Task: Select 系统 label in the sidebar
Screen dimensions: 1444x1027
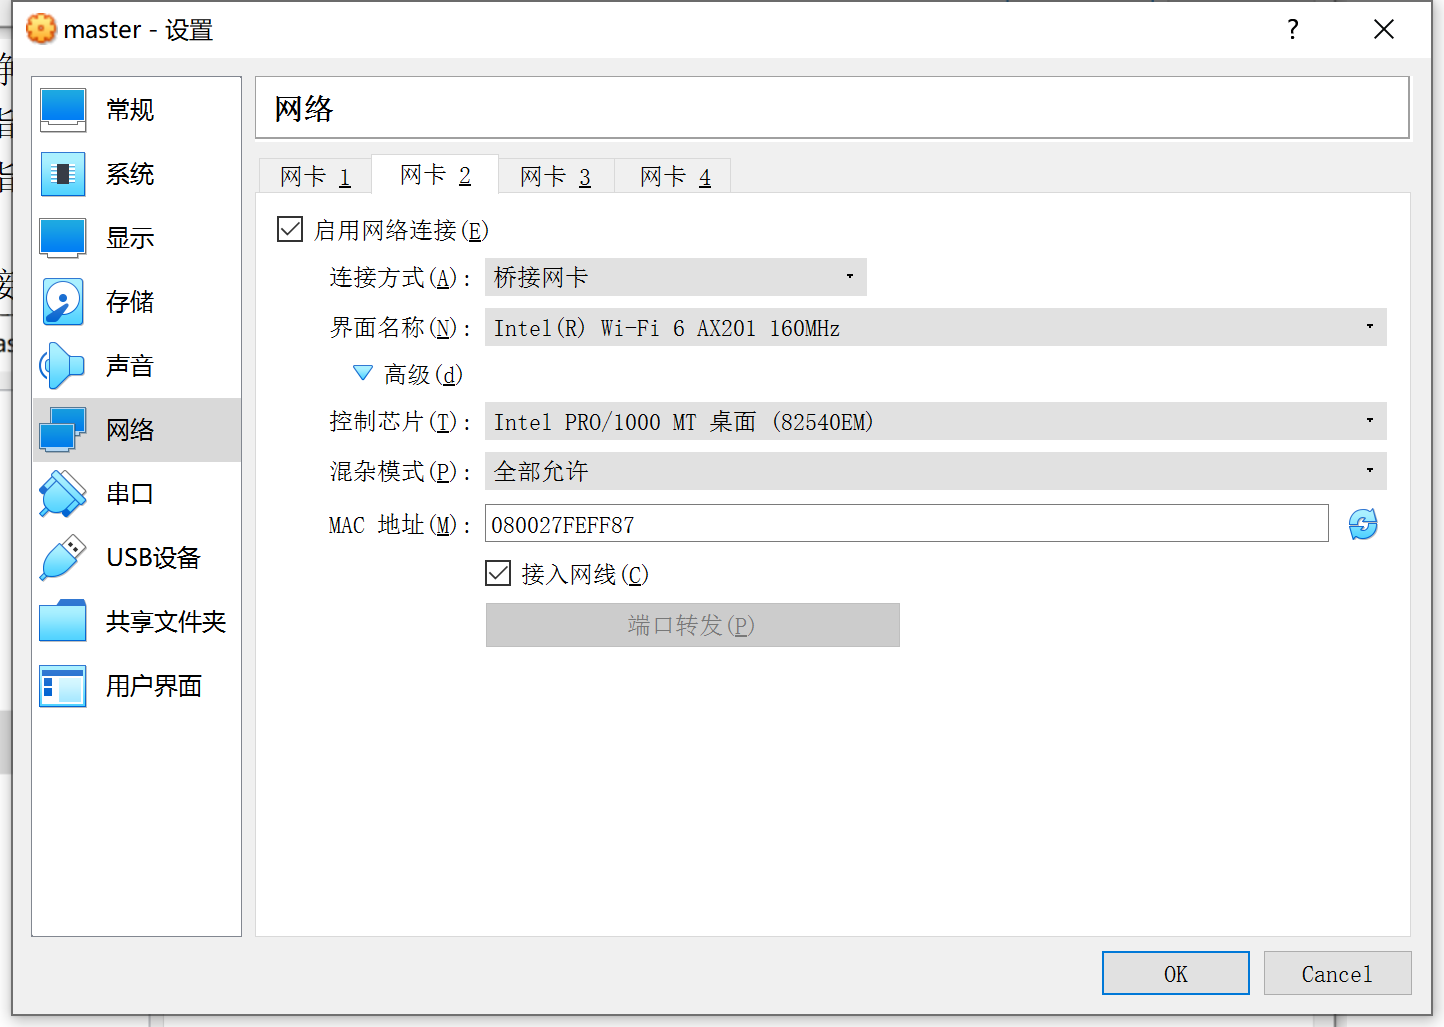Action: pos(130,174)
